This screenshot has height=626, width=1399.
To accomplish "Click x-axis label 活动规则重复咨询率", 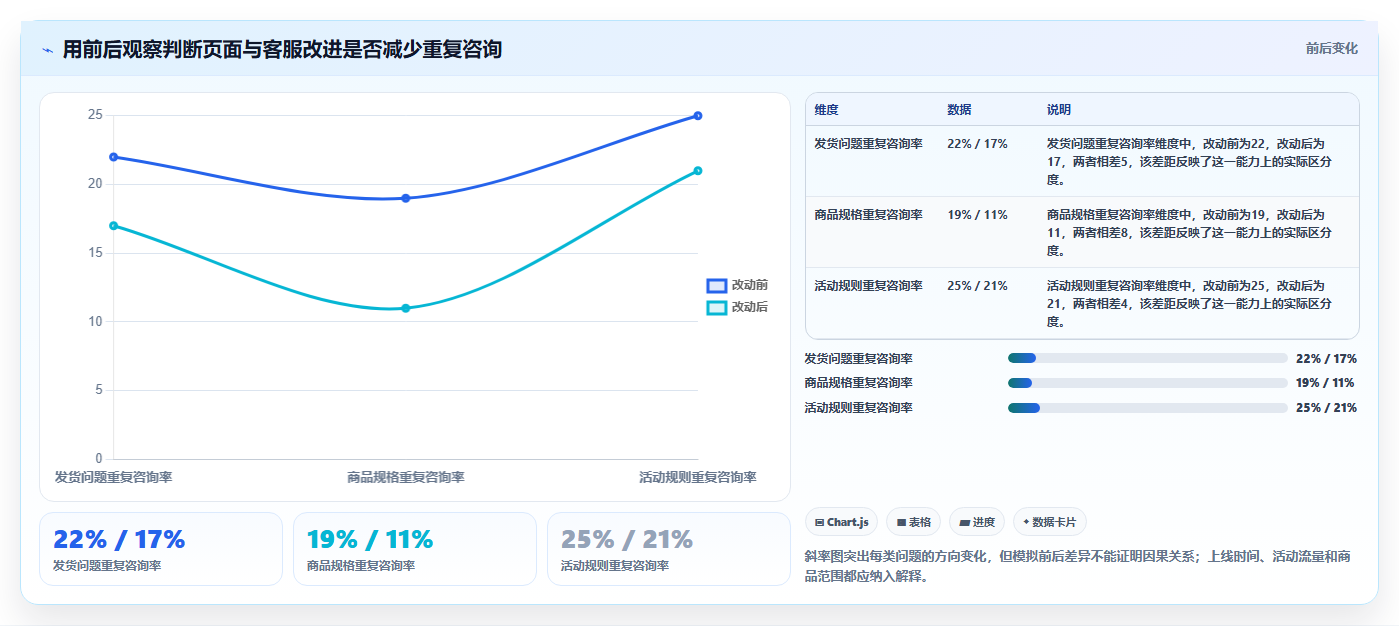I will tap(698, 478).
